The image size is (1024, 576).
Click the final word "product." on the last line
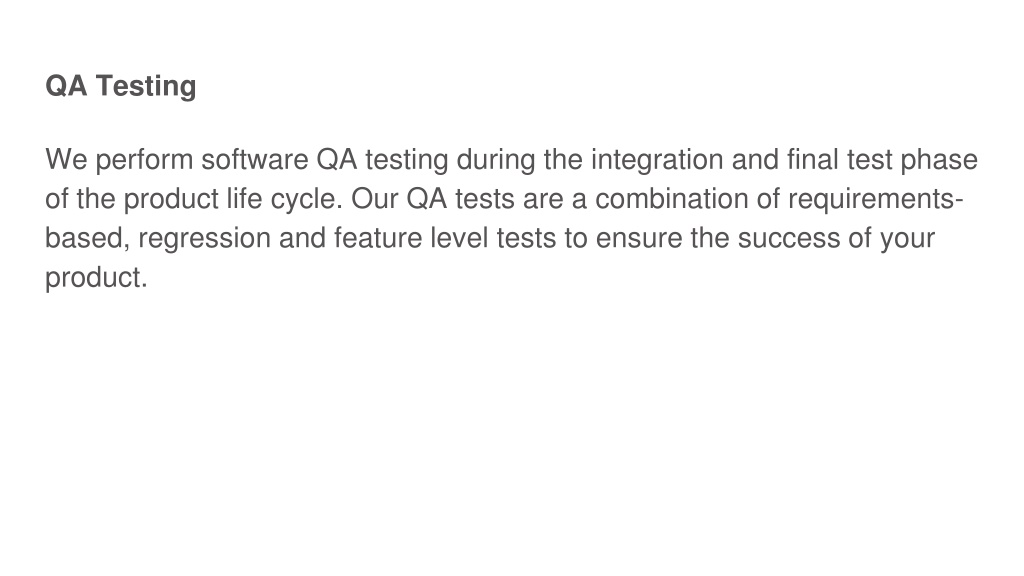point(97,278)
